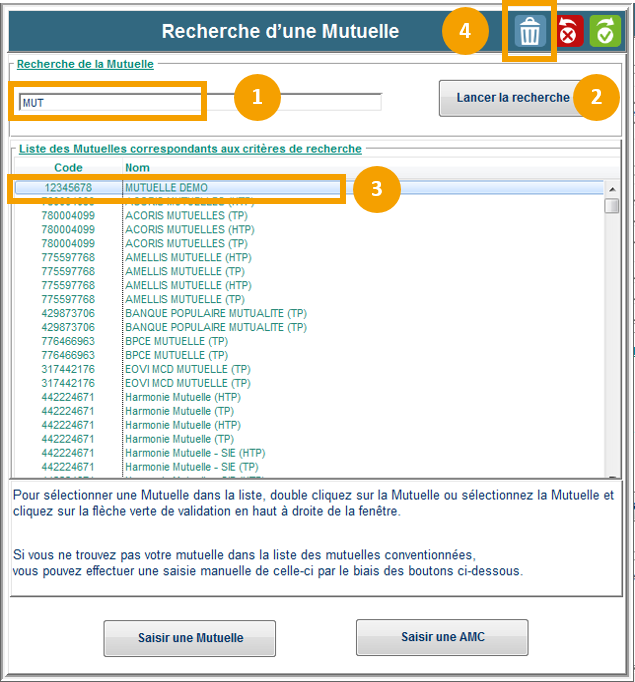Click the trash bin delete icon
Screen dimensions: 635x682
coord(529,33)
